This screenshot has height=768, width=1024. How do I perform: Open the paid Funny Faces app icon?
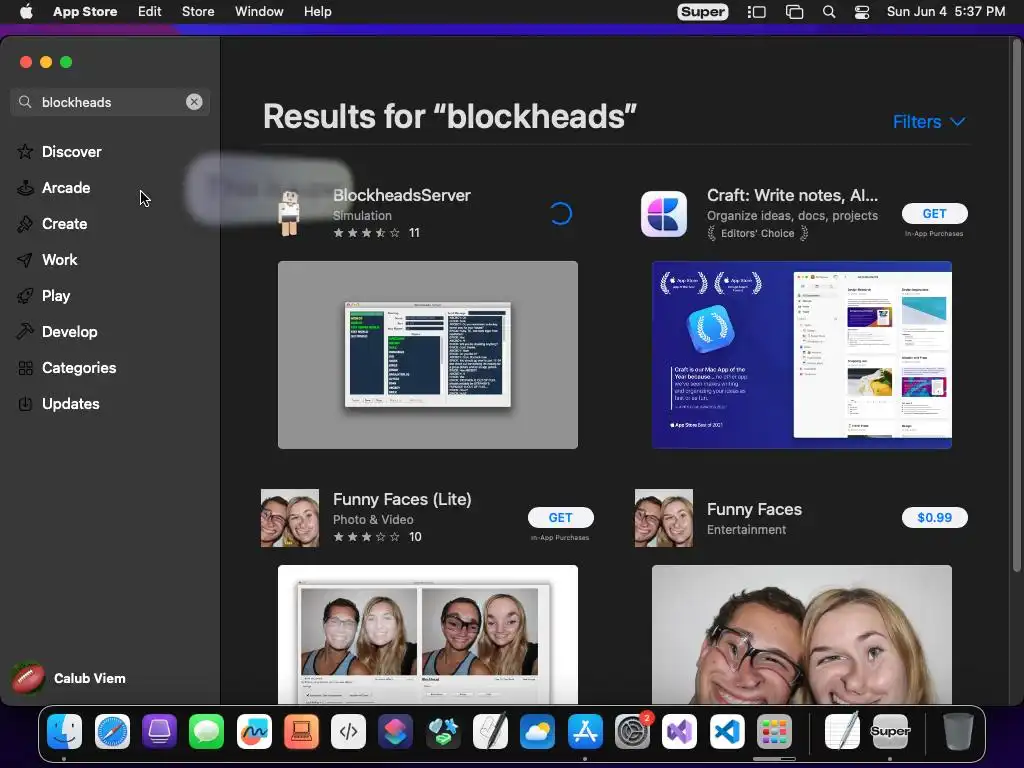tap(664, 518)
